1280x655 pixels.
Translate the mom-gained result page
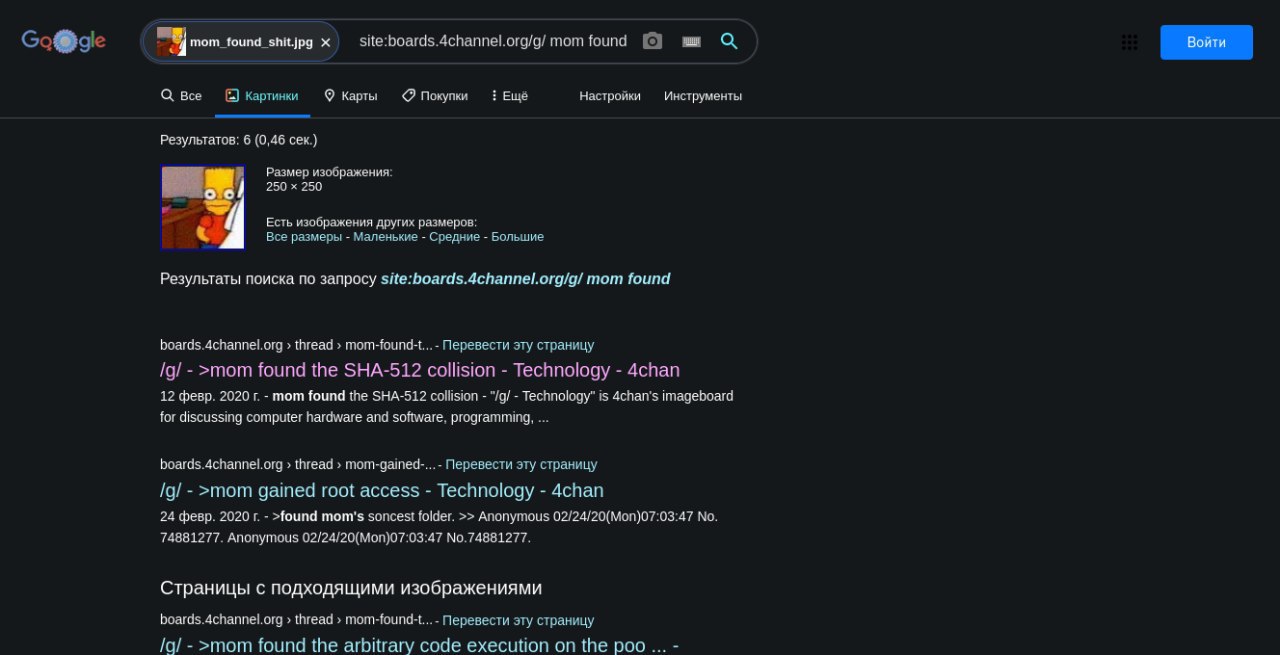click(x=521, y=465)
